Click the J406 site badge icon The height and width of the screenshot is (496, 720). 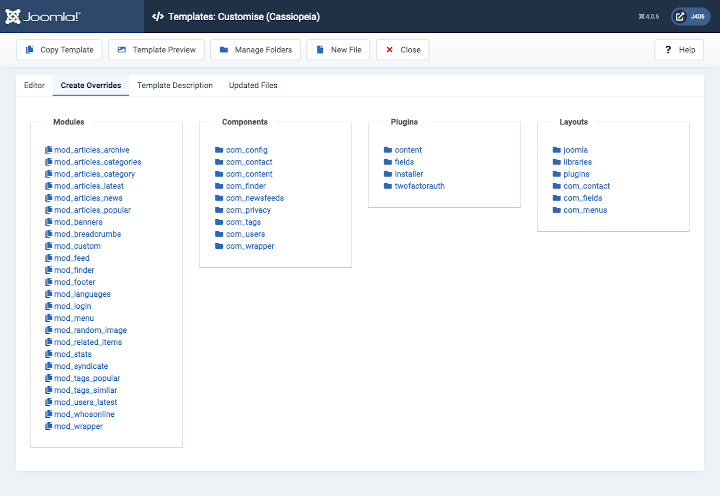click(691, 16)
